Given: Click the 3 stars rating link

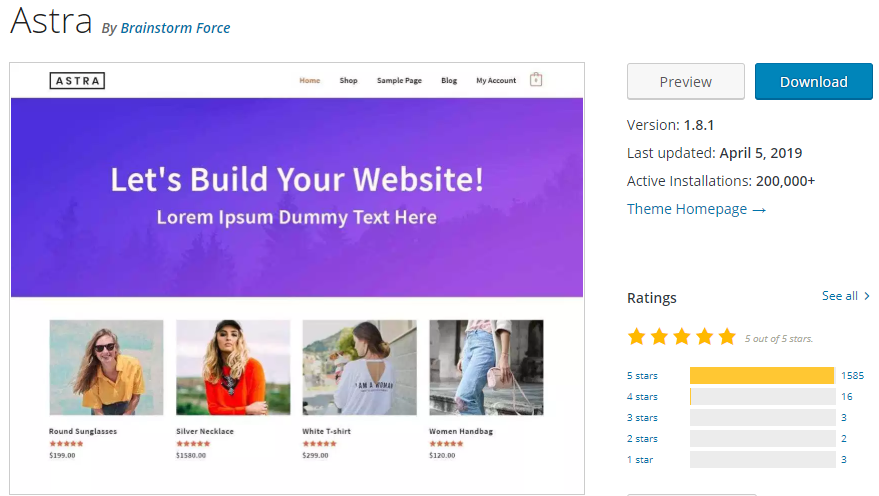Looking at the screenshot, I should coord(642,418).
